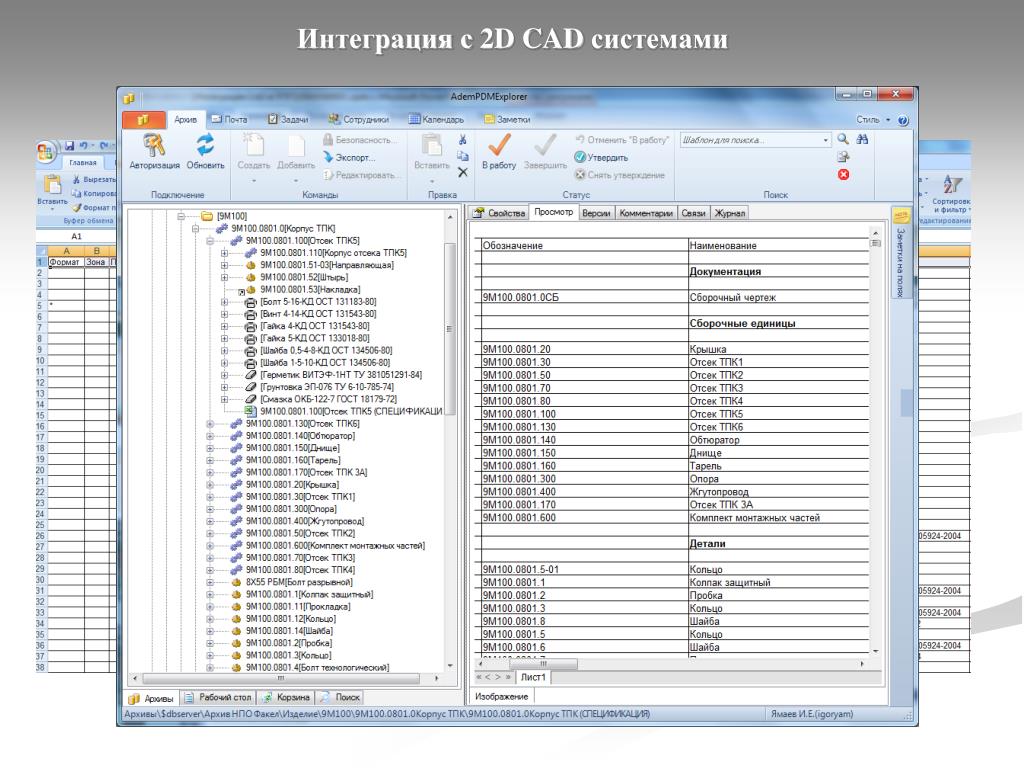1024x768 pixels.
Task: Click the Завершить checkmark button
Action: point(545,152)
